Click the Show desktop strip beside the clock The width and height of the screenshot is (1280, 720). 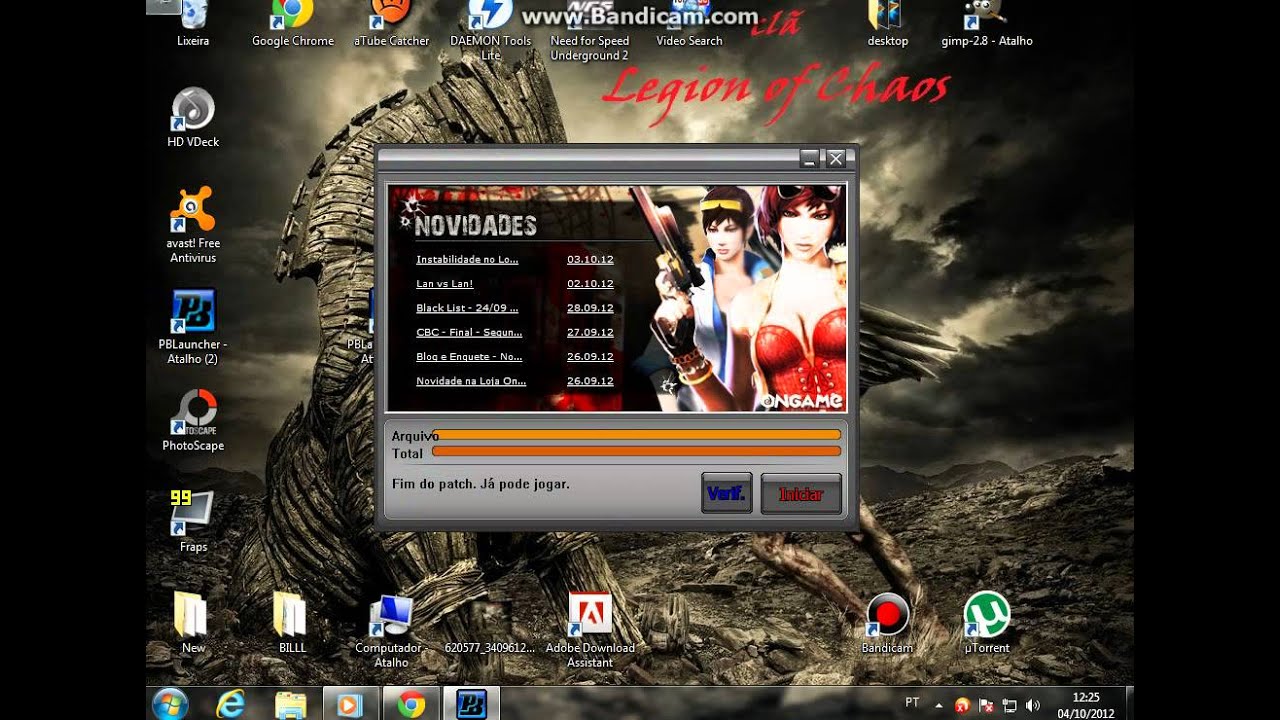pyautogui.click(x=1128, y=704)
